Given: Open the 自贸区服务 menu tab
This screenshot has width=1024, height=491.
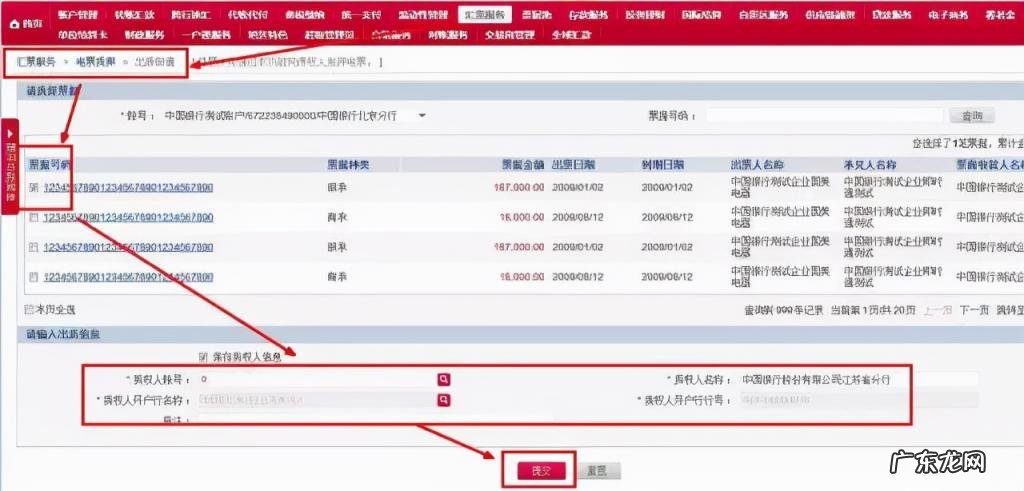Looking at the screenshot, I should click(763, 15).
